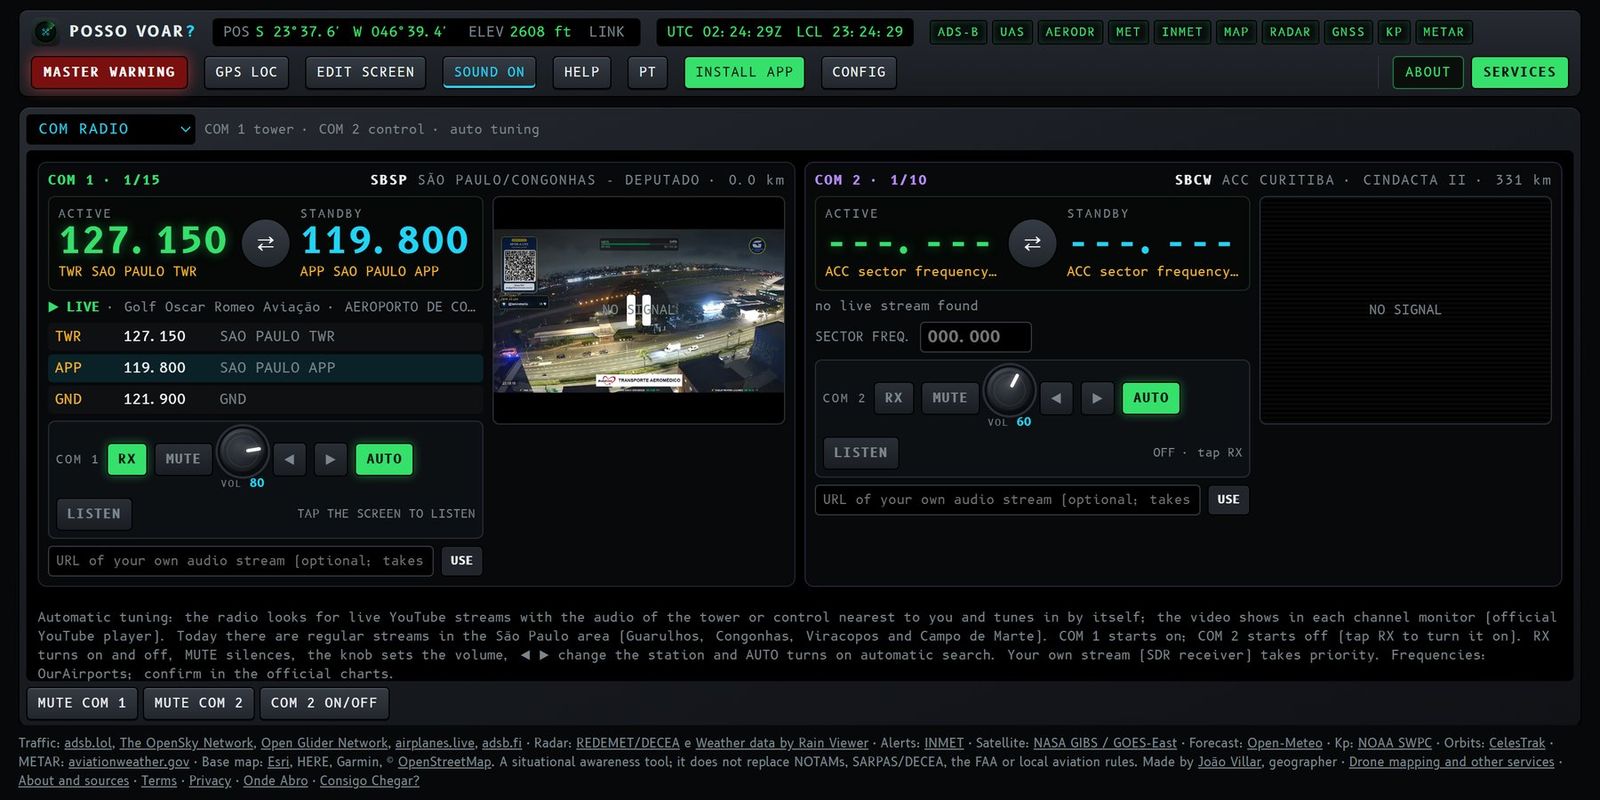Toggle COM 1 MUTE button
This screenshot has height=800, width=1600.
point(183,459)
